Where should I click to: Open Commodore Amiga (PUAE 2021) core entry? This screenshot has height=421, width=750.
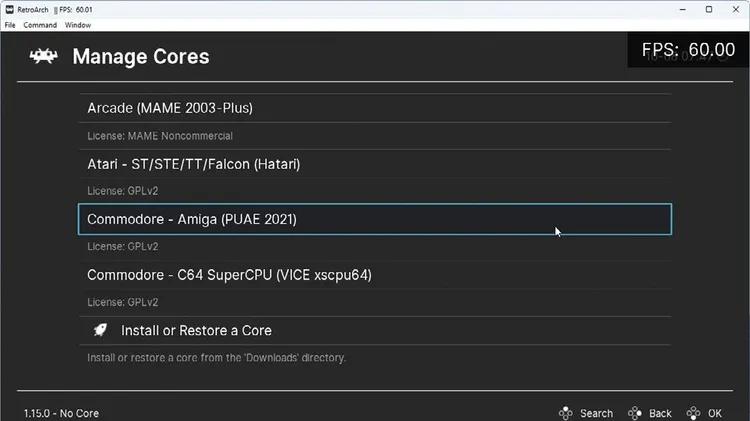click(x=375, y=219)
